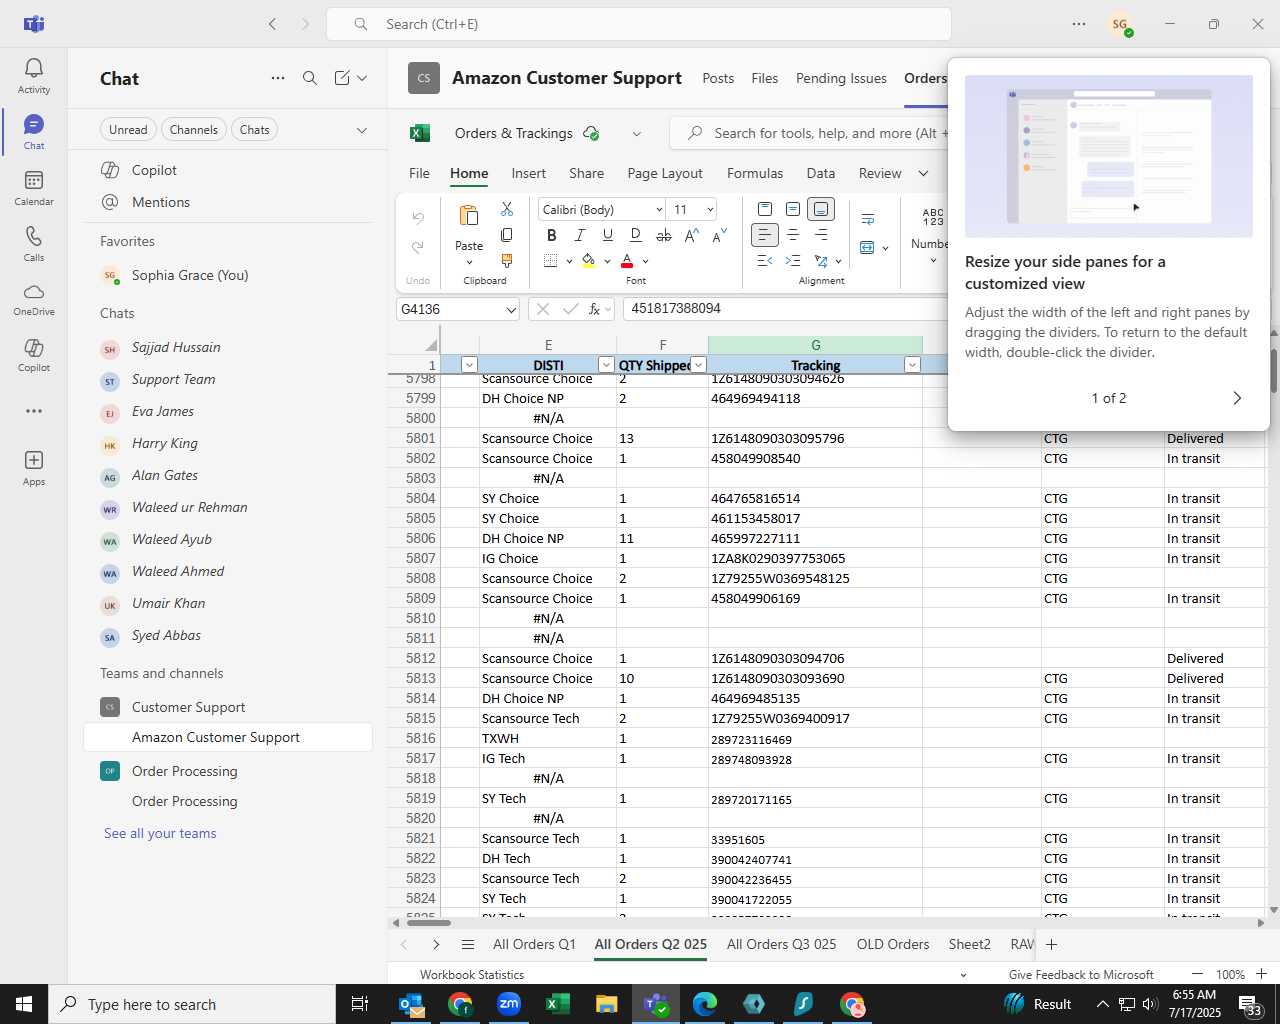
Task: Open the sheet list hamburger menu
Action: [467, 944]
